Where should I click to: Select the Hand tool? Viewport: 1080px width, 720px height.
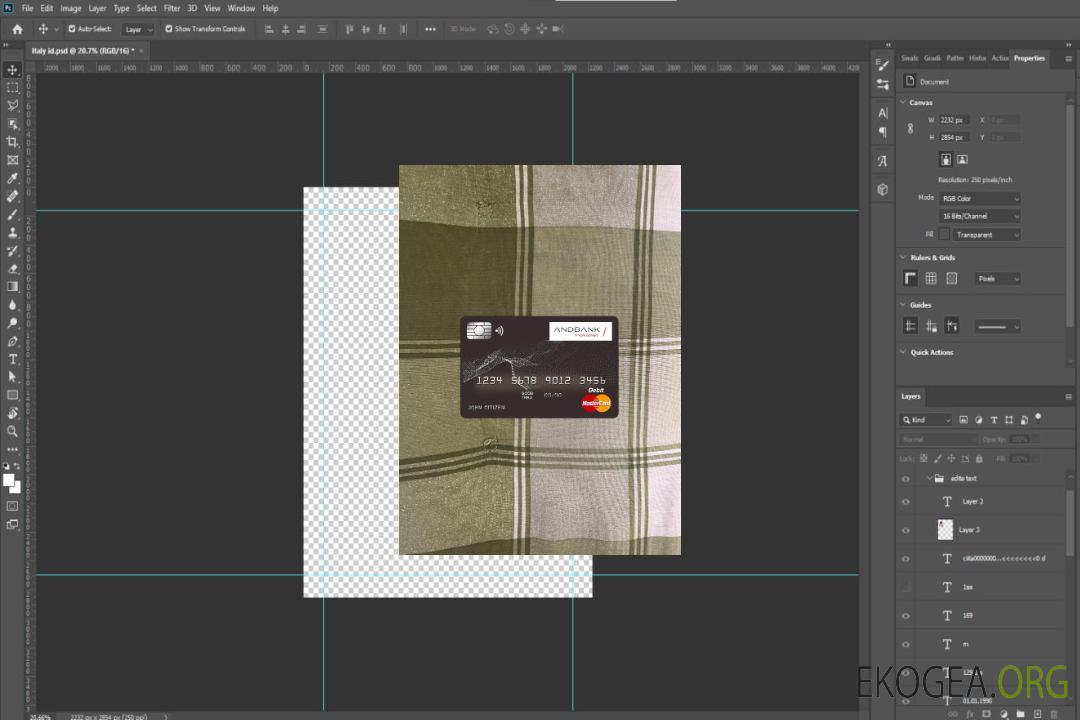pos(12,413)
